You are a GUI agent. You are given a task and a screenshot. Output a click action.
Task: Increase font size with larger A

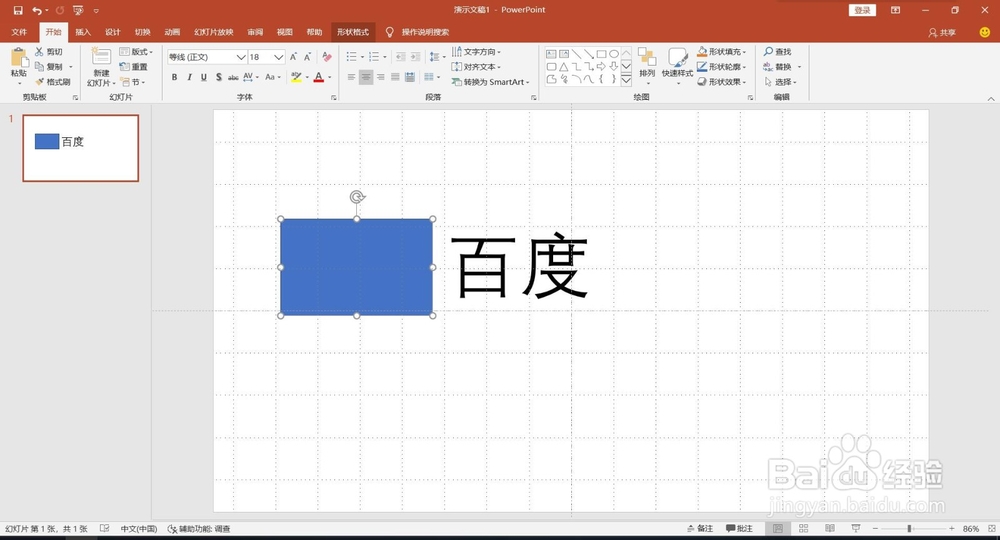coord(293,57)
